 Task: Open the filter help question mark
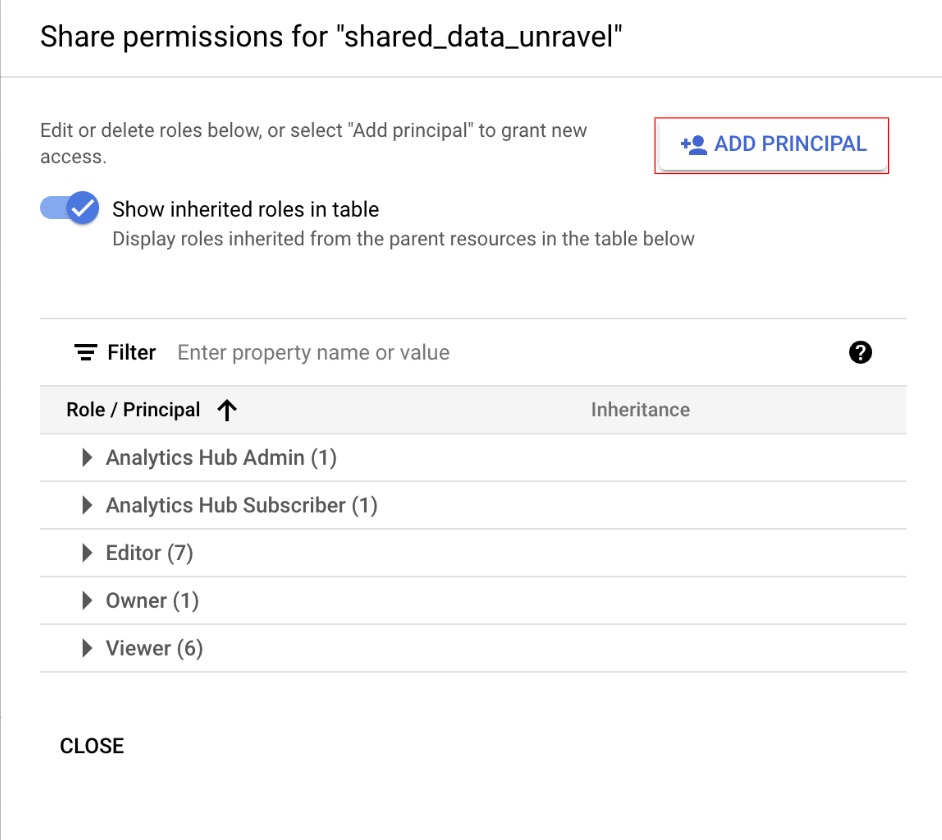pyautogui.click(x=860, y=352)
